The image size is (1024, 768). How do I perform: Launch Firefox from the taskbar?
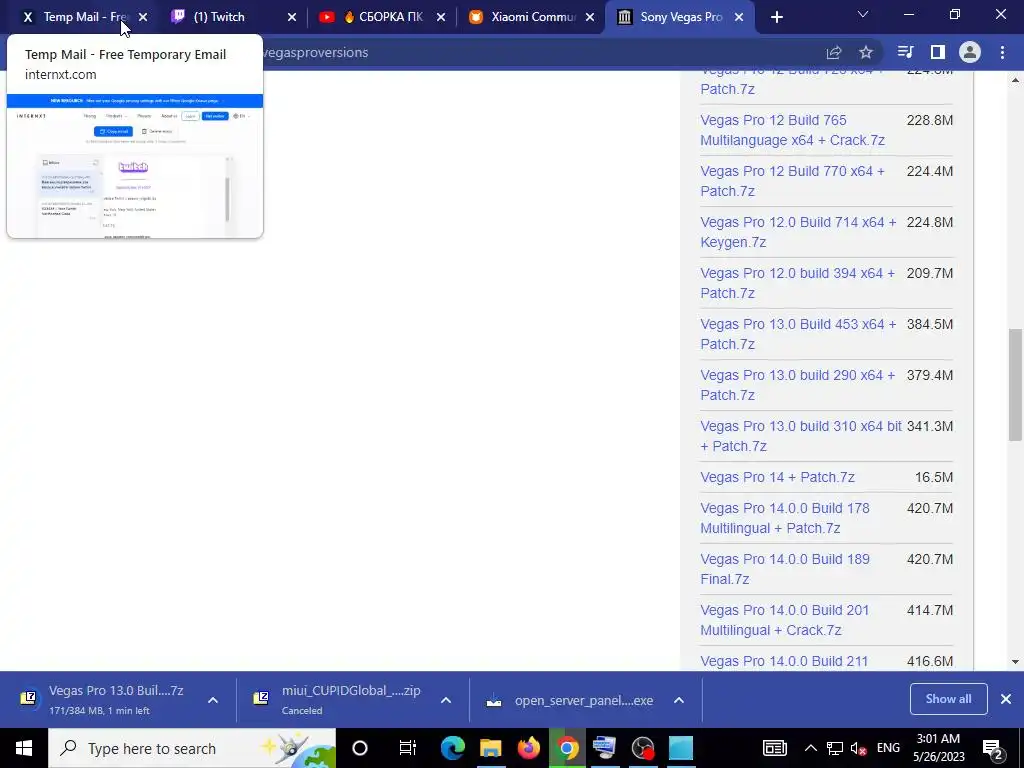528,748
